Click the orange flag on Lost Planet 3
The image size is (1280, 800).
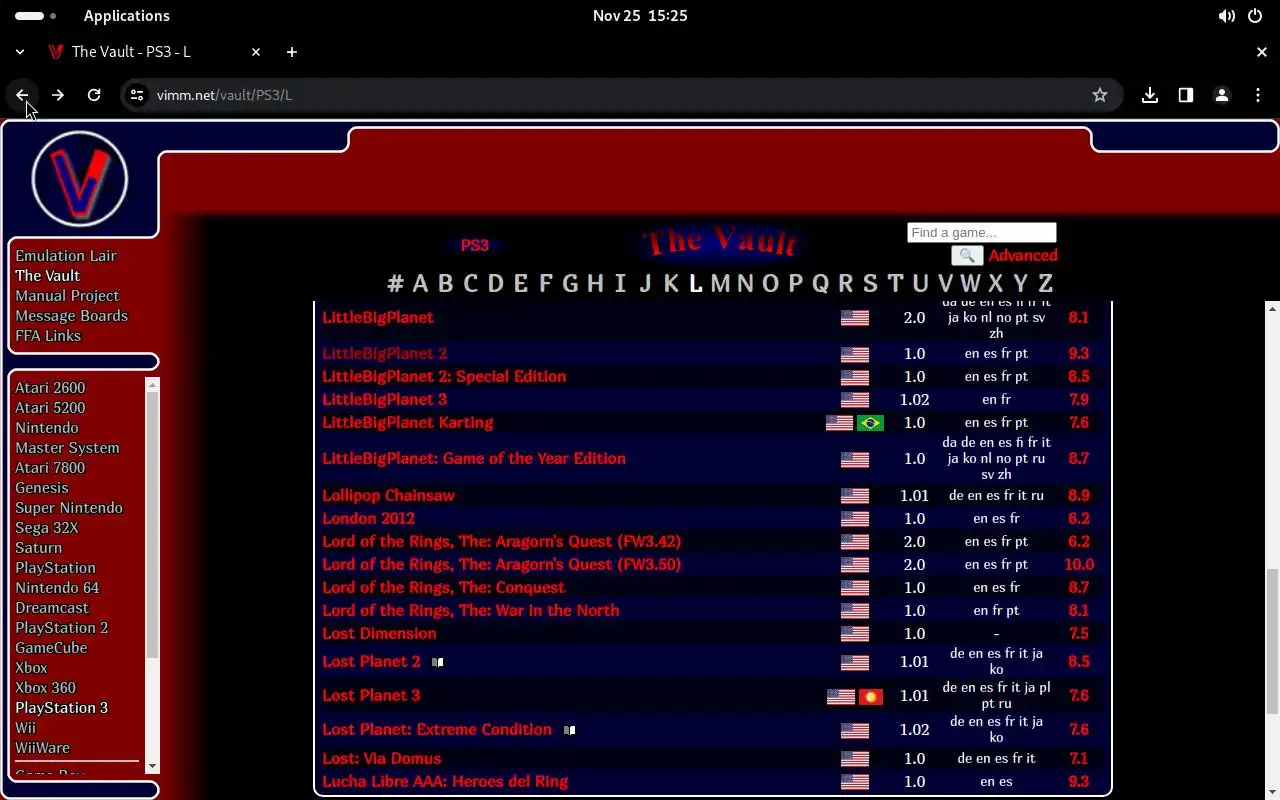click(x=871, y=697)
